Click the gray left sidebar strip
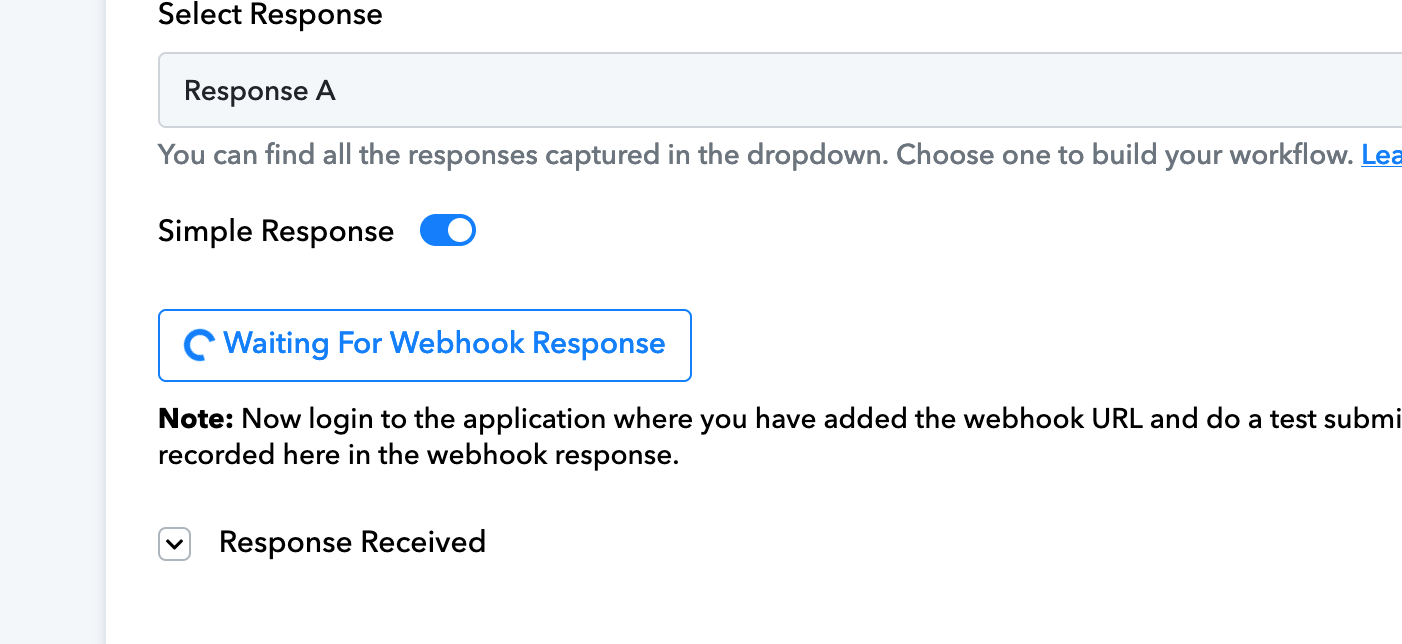 52,322
